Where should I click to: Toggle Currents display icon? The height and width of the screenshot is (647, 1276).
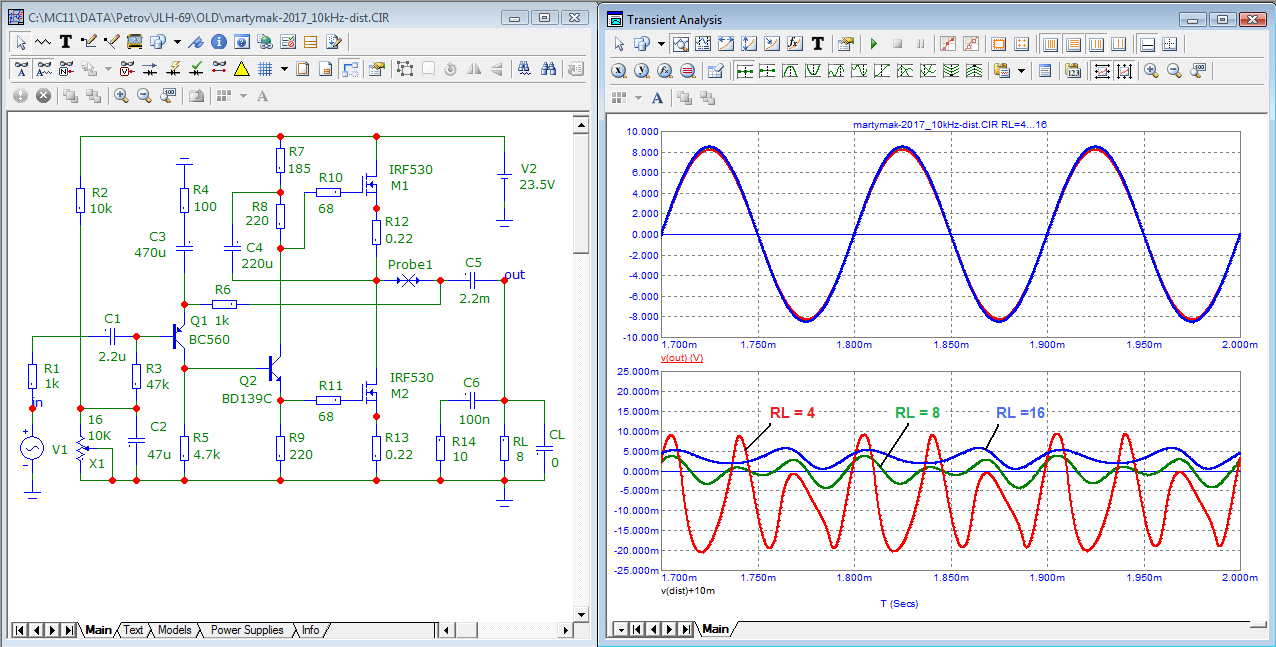coord(149,69)
